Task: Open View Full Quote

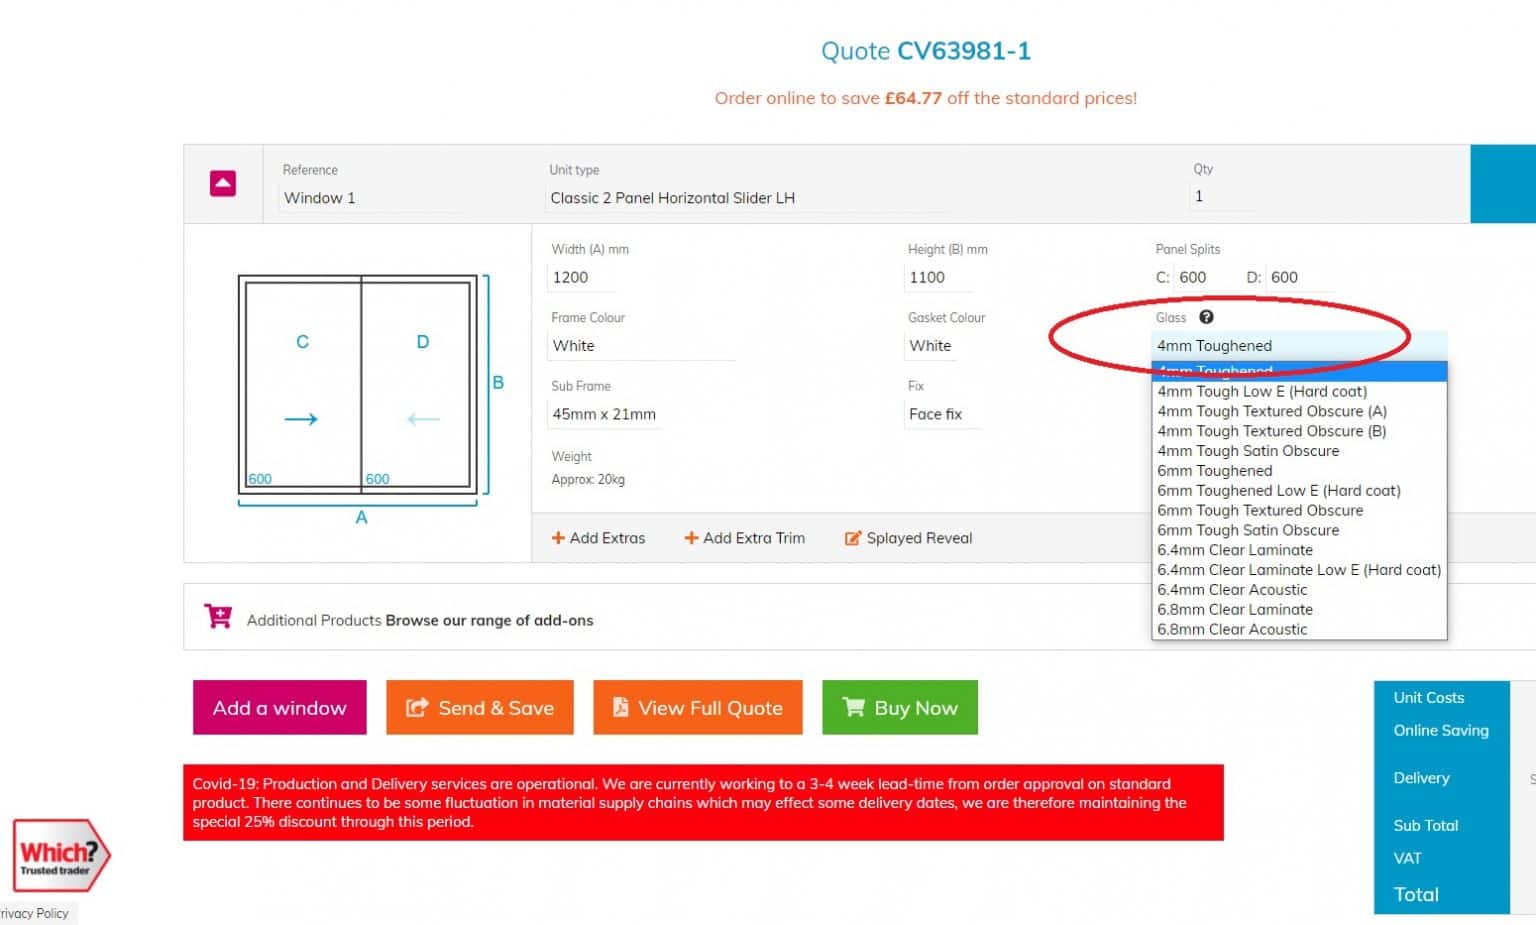Action: (x=697, y=708)
